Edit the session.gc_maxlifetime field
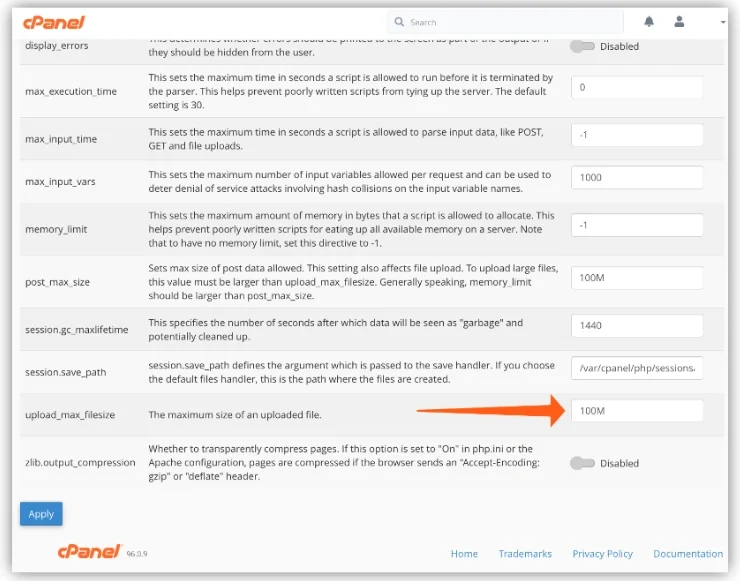This screenshot has height=581, width=740. pyautogui.click(x=637, y=325)
